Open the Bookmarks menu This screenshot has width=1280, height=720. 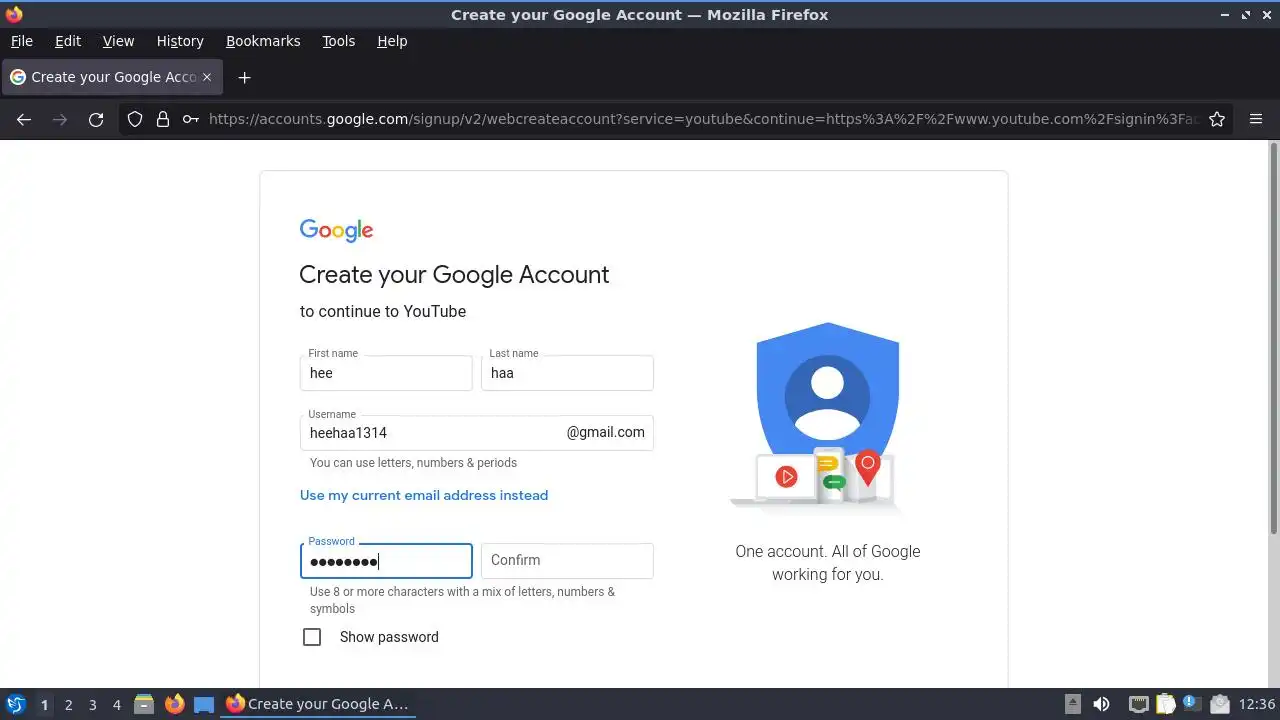pos(263,41)
